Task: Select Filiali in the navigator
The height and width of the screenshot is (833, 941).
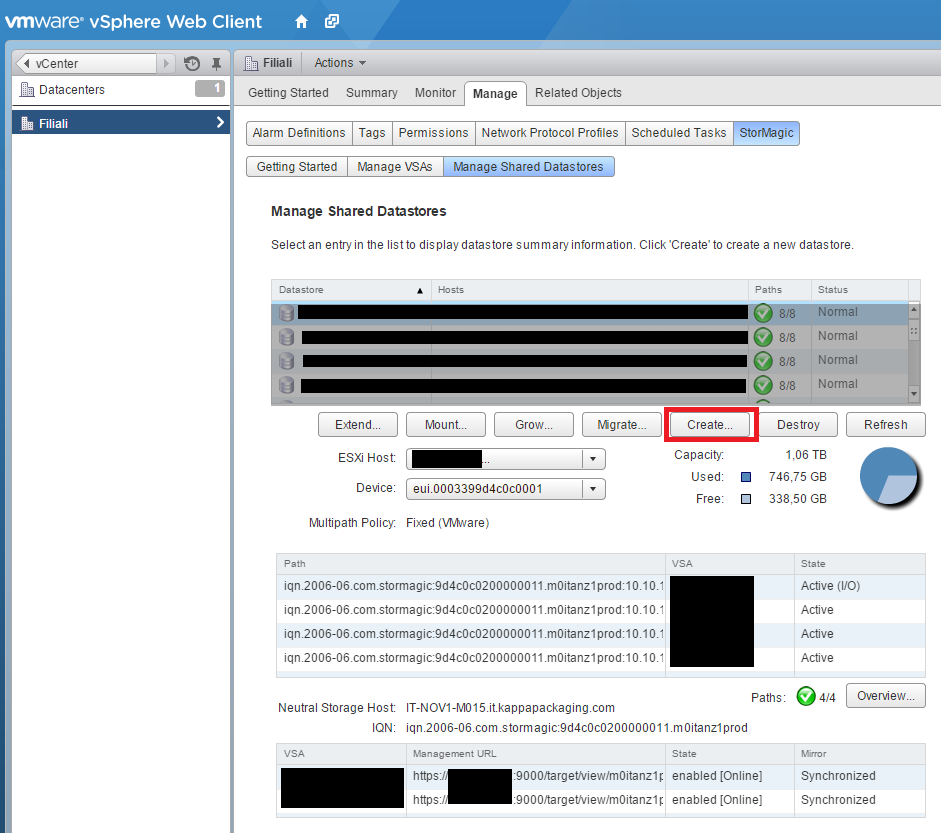Action: 121,123
